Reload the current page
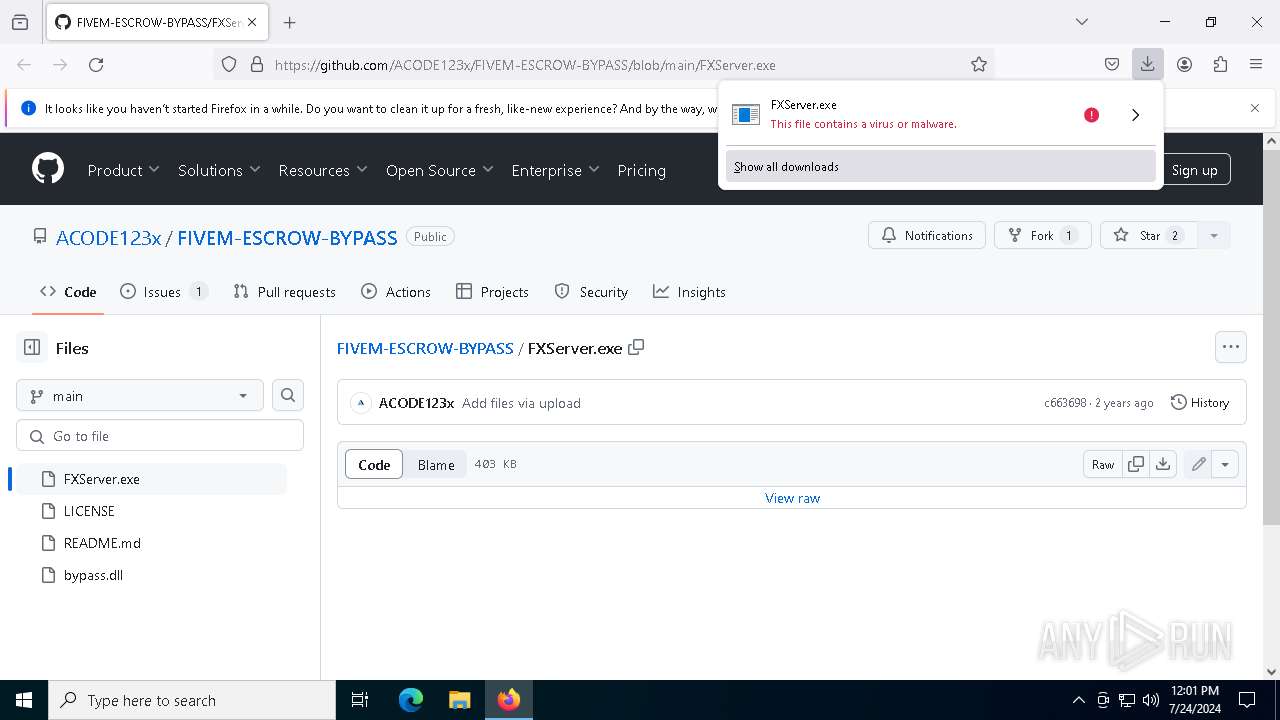Image resolution: width=1280 pixels, height=720 pixels. click(x=96, y=64)
